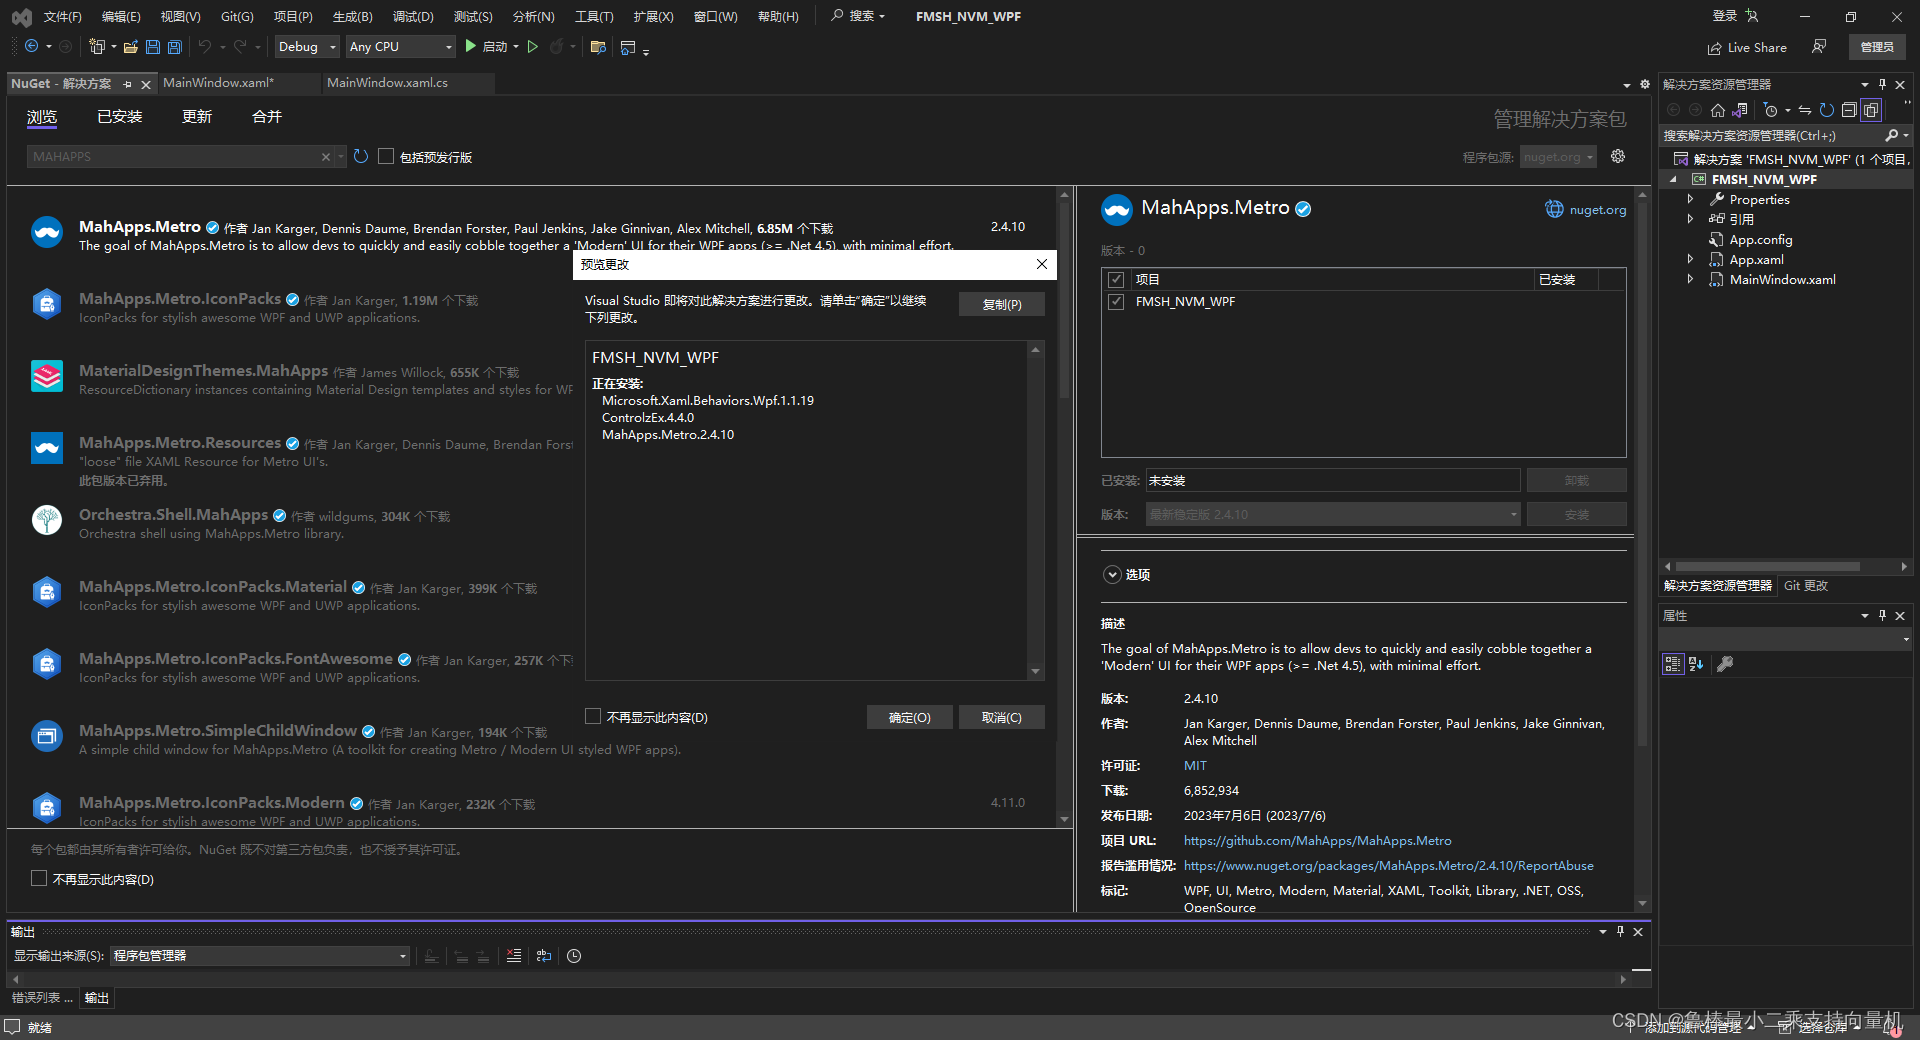Switch to the Git 更改 tab
Screen dimensions: 1920x1040
coord(1806,586)
